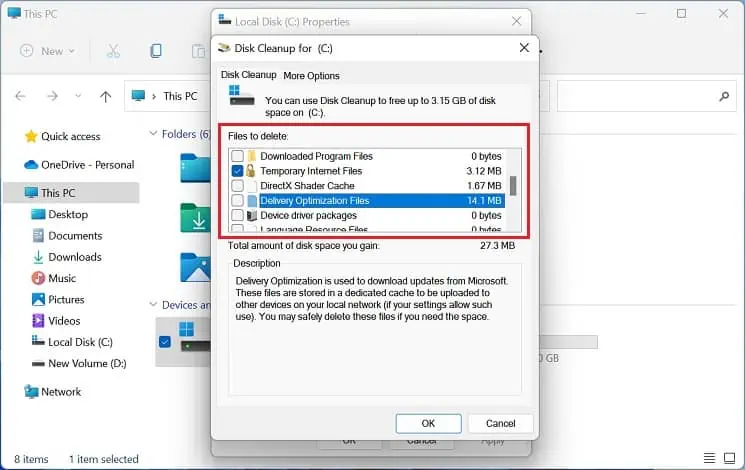Enable Delivery Optimization Files checkbox

(x=237, y=201)
